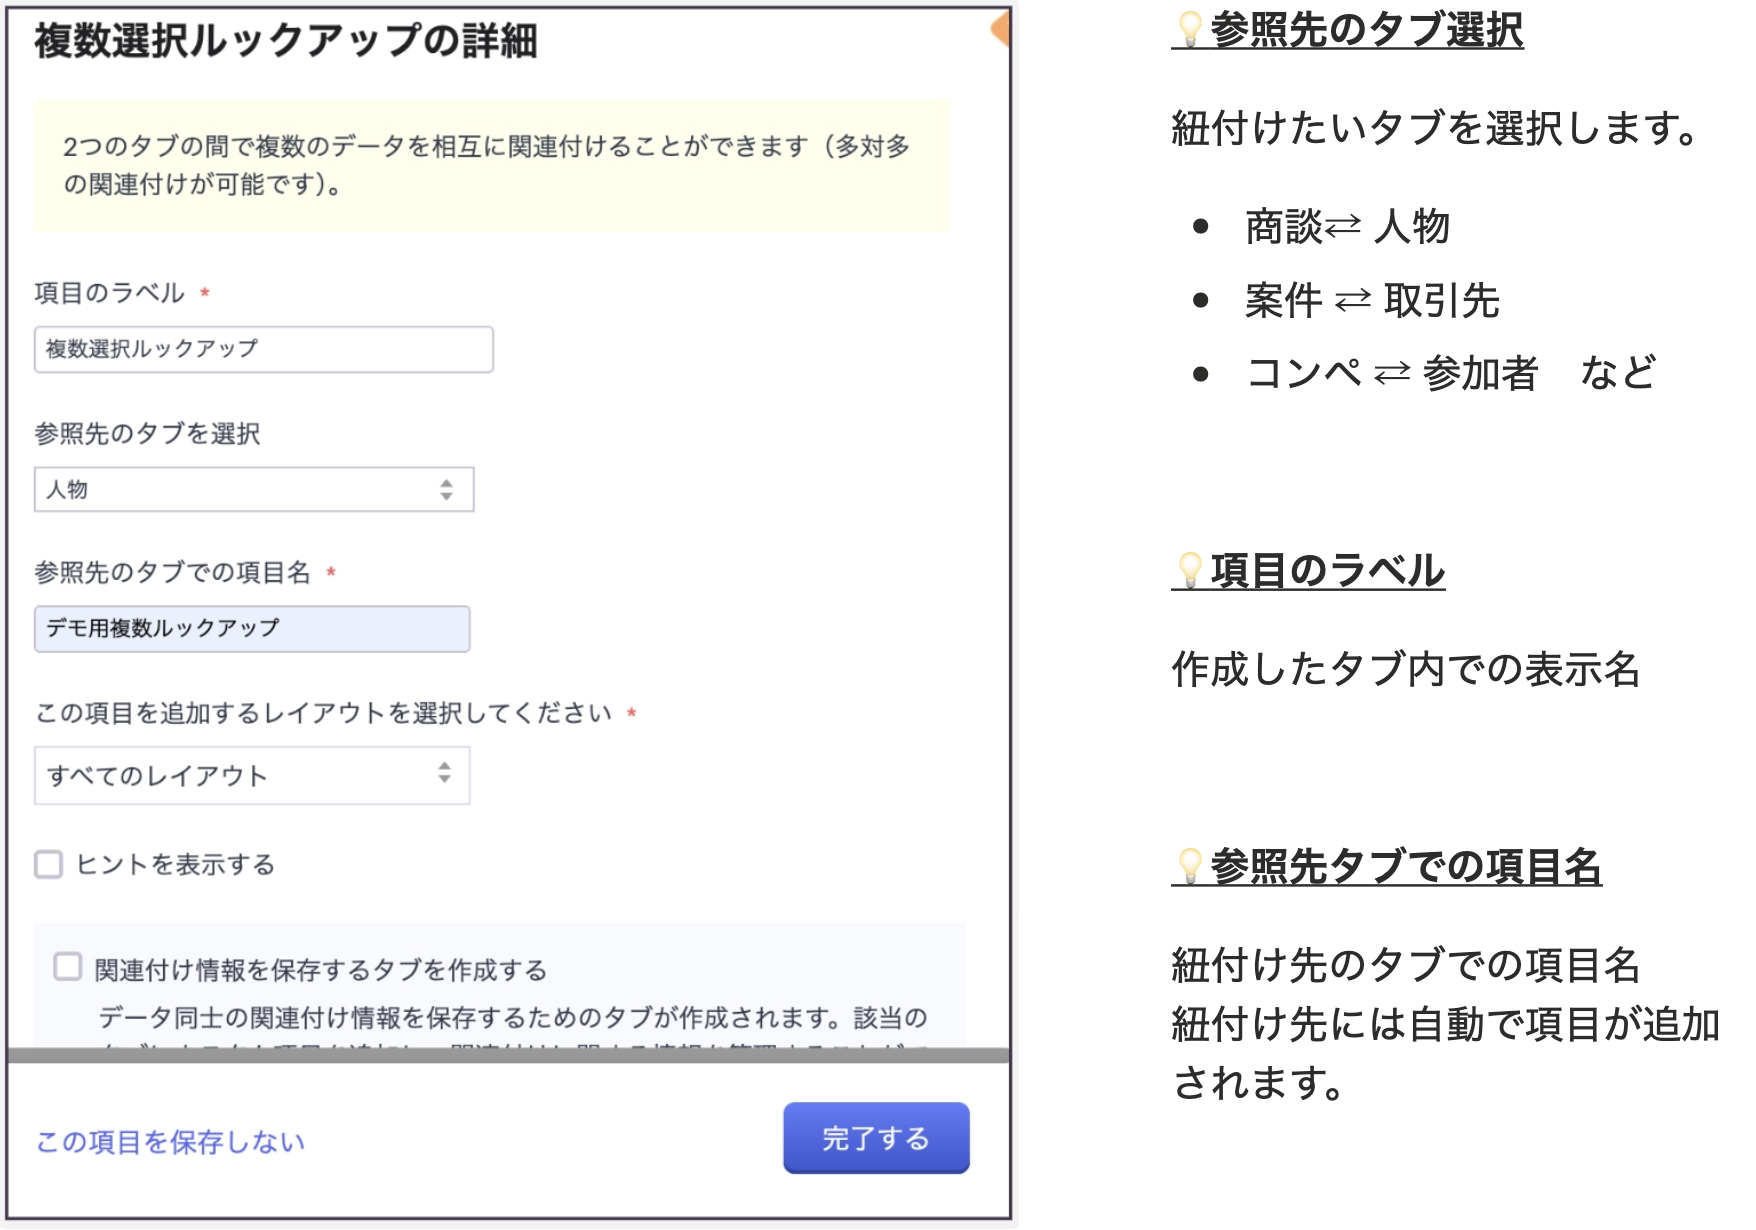
Task: Click the up-down arrows in 人物 selector
Action: (x=446, y=489)
